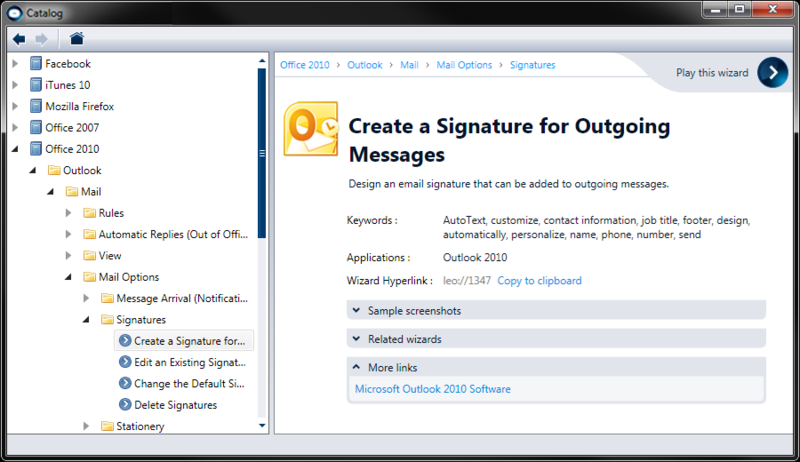Expand the Rules folder node

pyautogui.click(x=68, y=213)
